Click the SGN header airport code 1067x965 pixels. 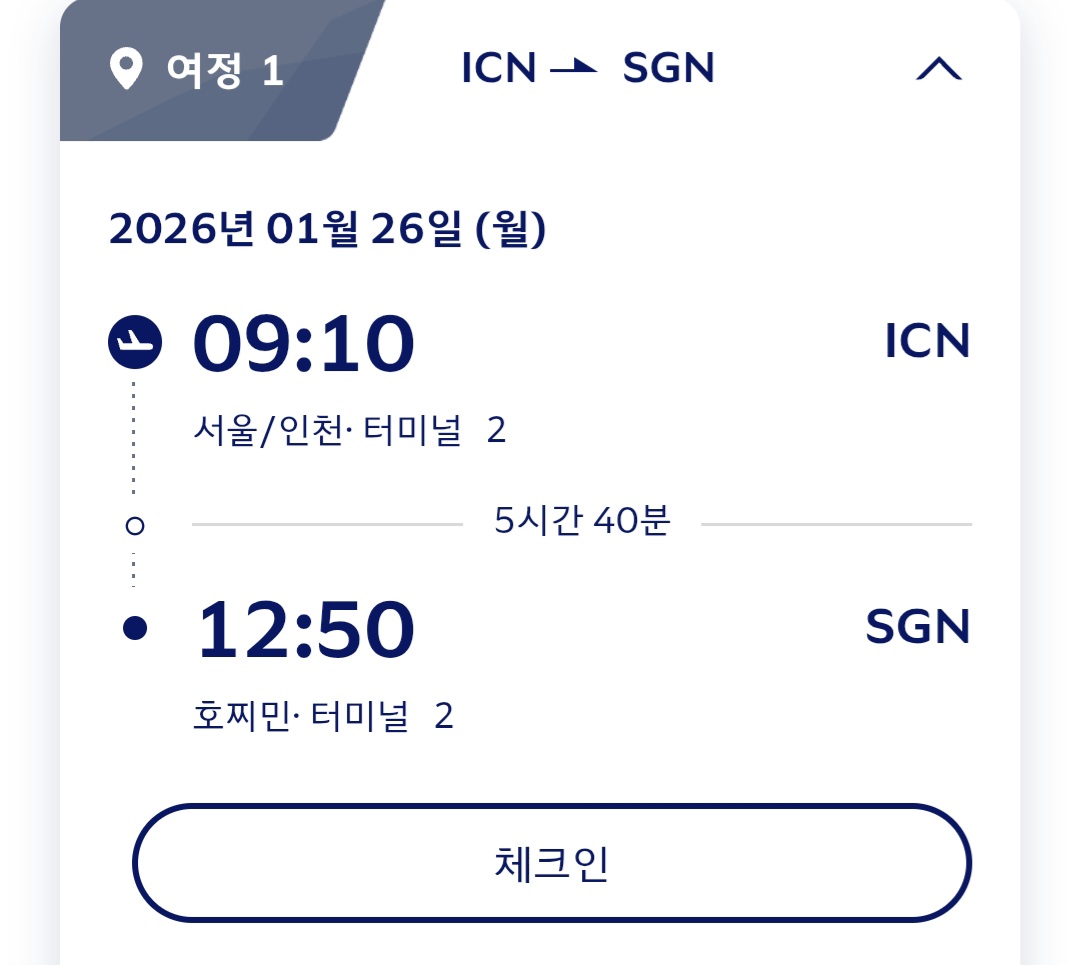(x=668, y=69)
